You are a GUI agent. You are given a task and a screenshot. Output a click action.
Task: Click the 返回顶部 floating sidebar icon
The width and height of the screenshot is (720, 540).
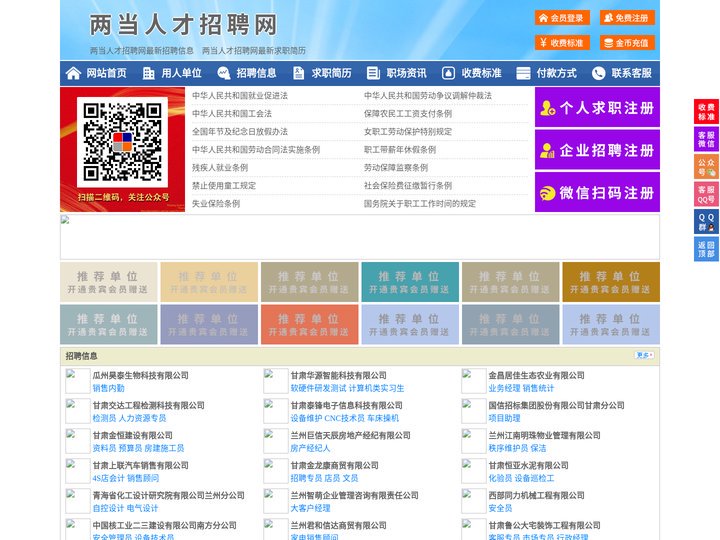706,249
